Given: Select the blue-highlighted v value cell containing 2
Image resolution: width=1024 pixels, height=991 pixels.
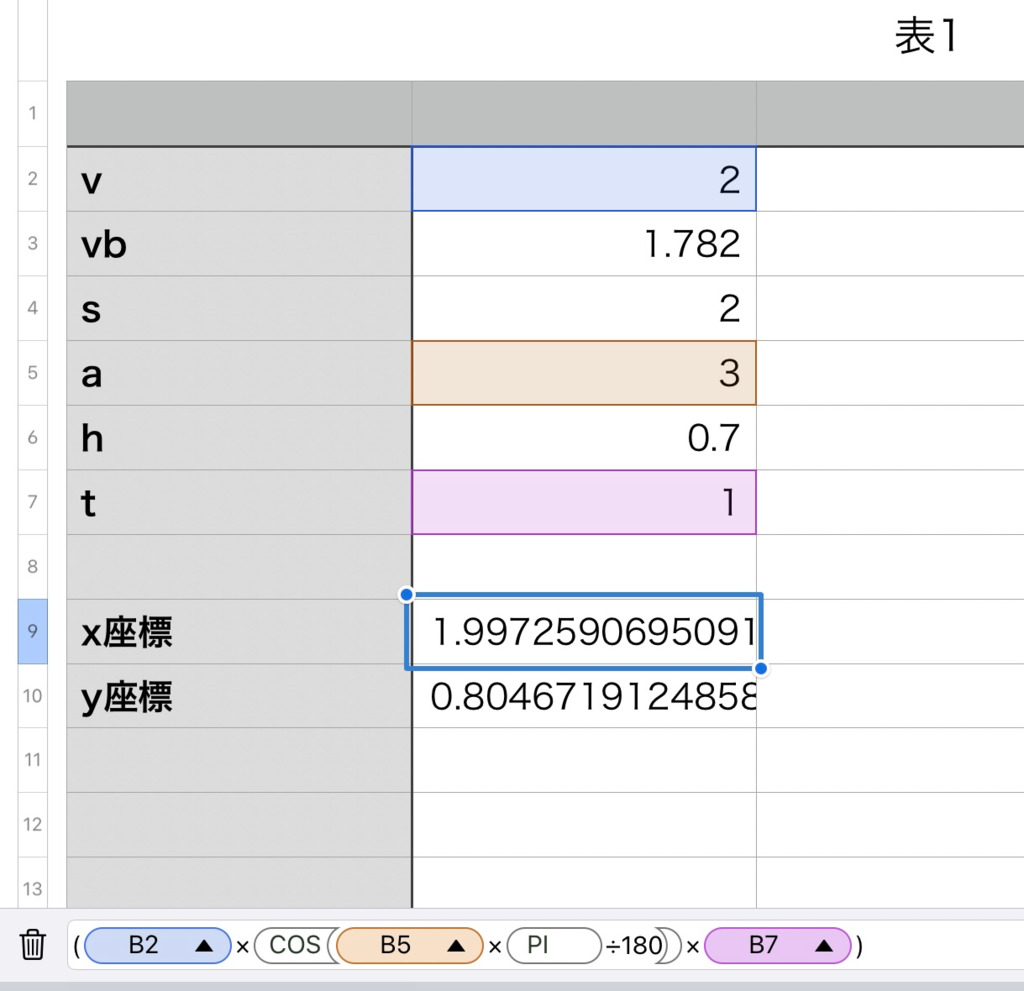Looking at the screenshot, I should click(x=583, y=180).
